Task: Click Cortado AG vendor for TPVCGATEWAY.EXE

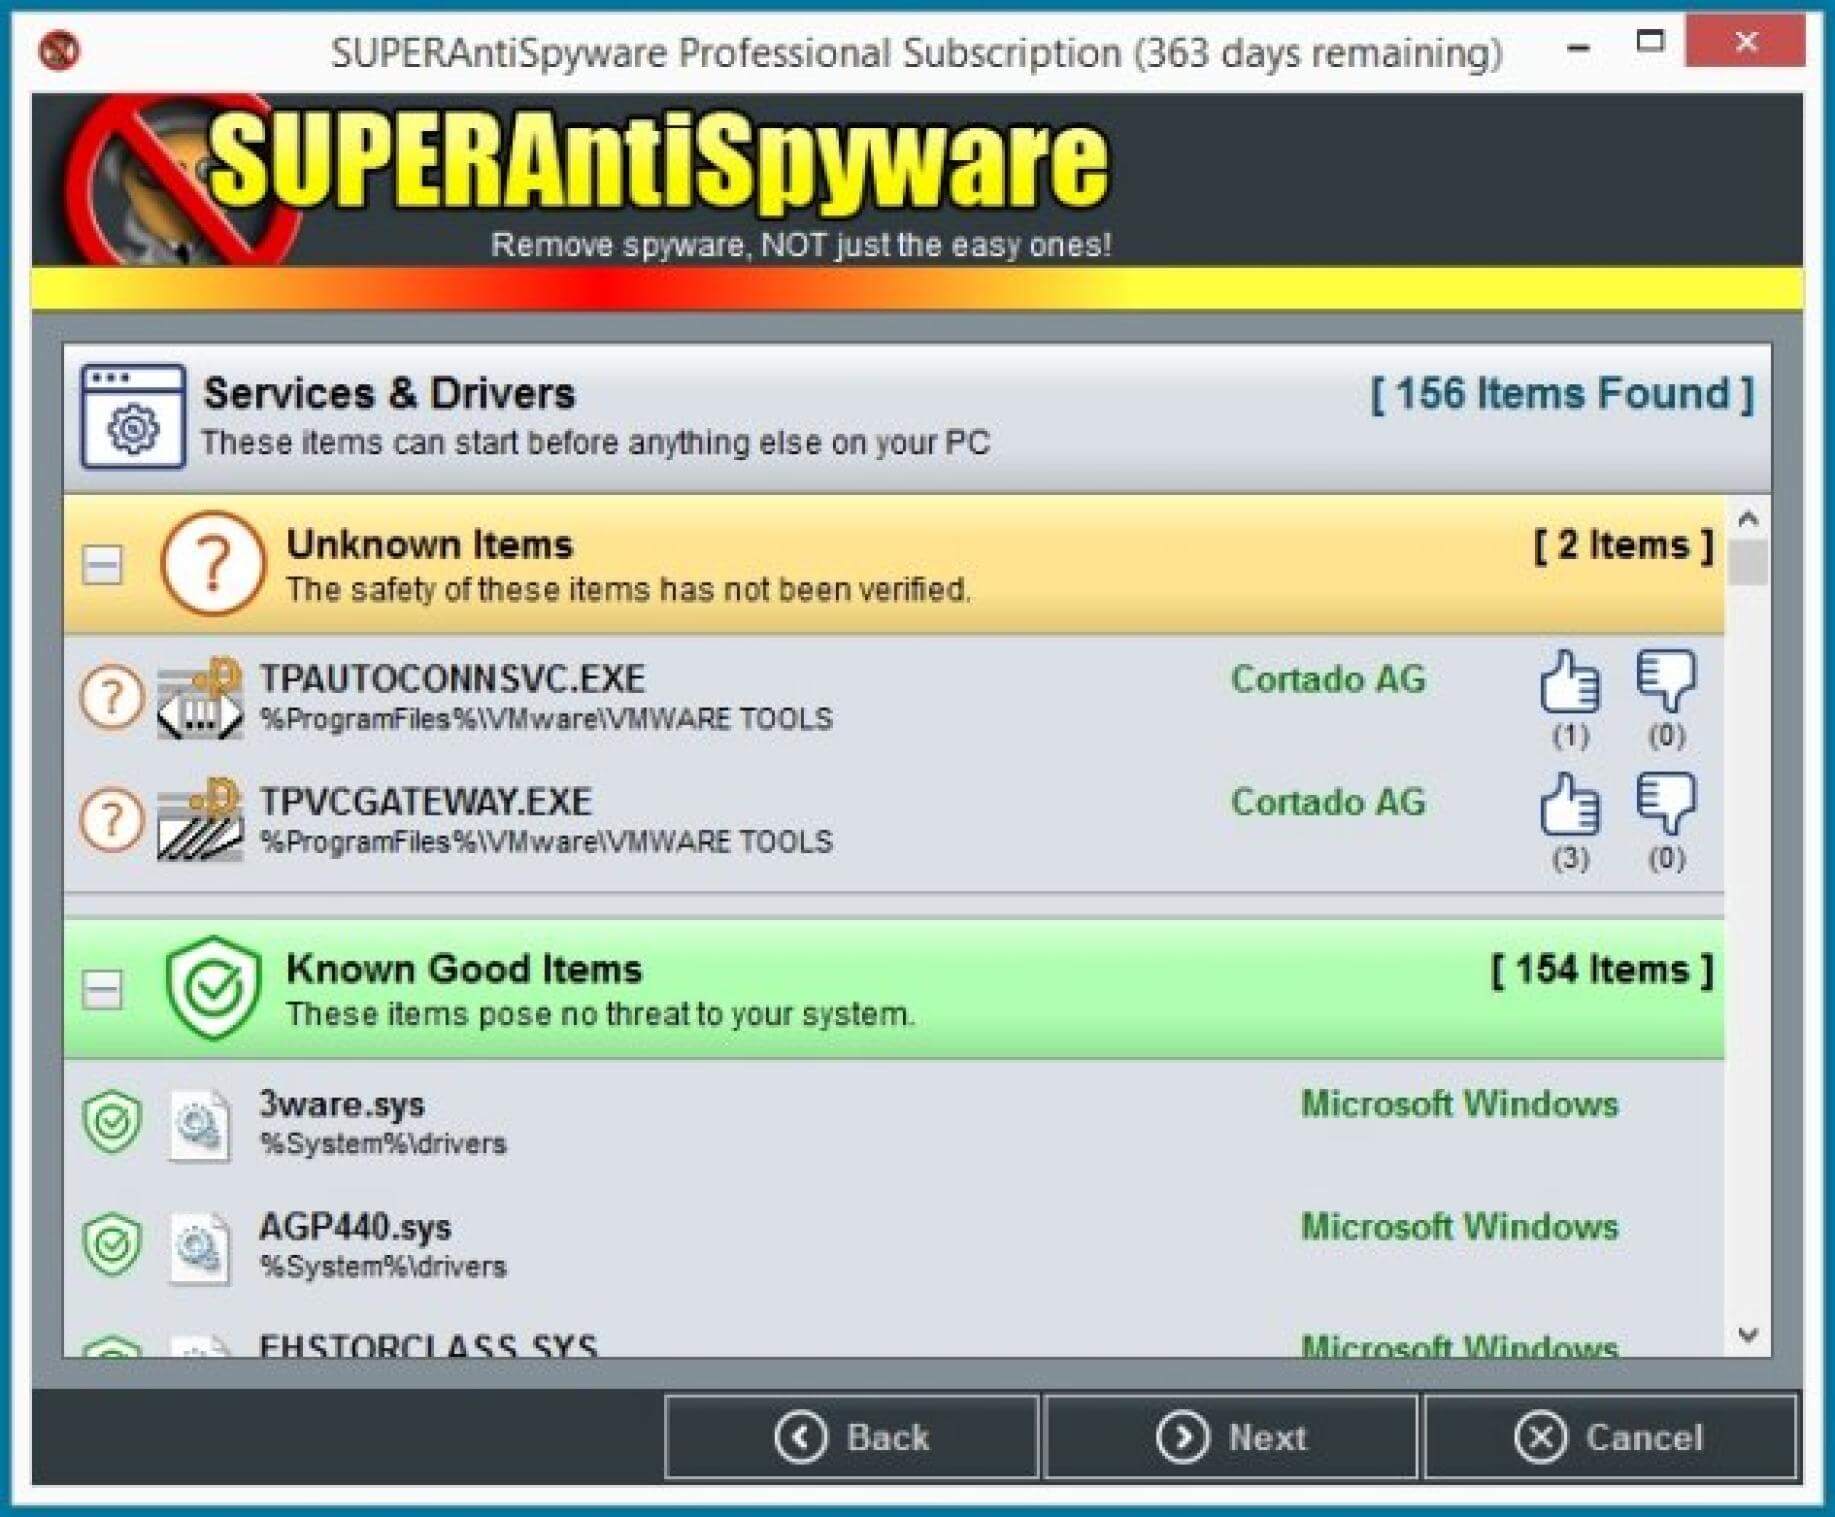Action: [1328, 802]
